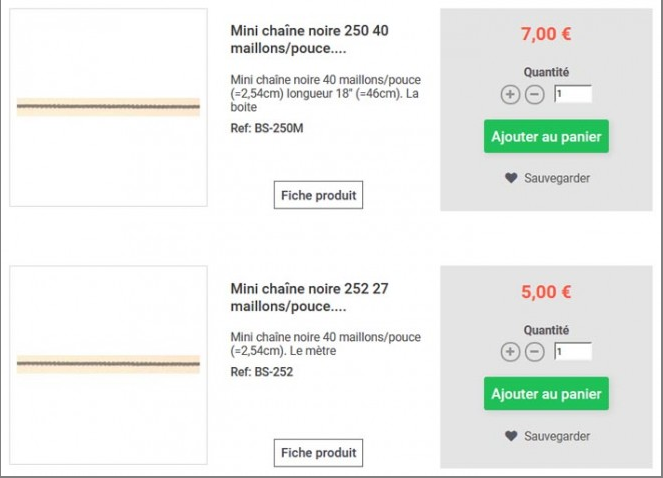Focus quantity field of second product
The height and width of the screenshot is (478, 663).
tap(573, 352)
